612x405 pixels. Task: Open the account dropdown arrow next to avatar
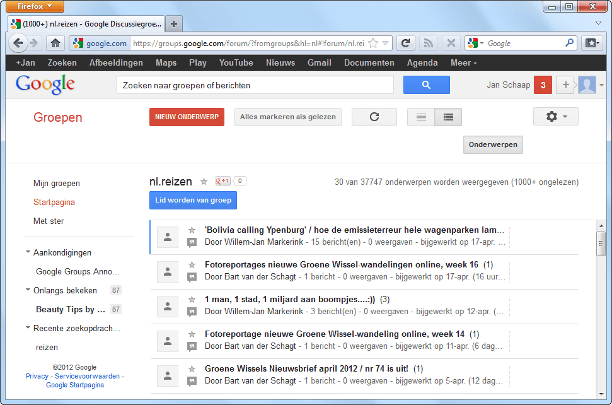click(601, 85)
